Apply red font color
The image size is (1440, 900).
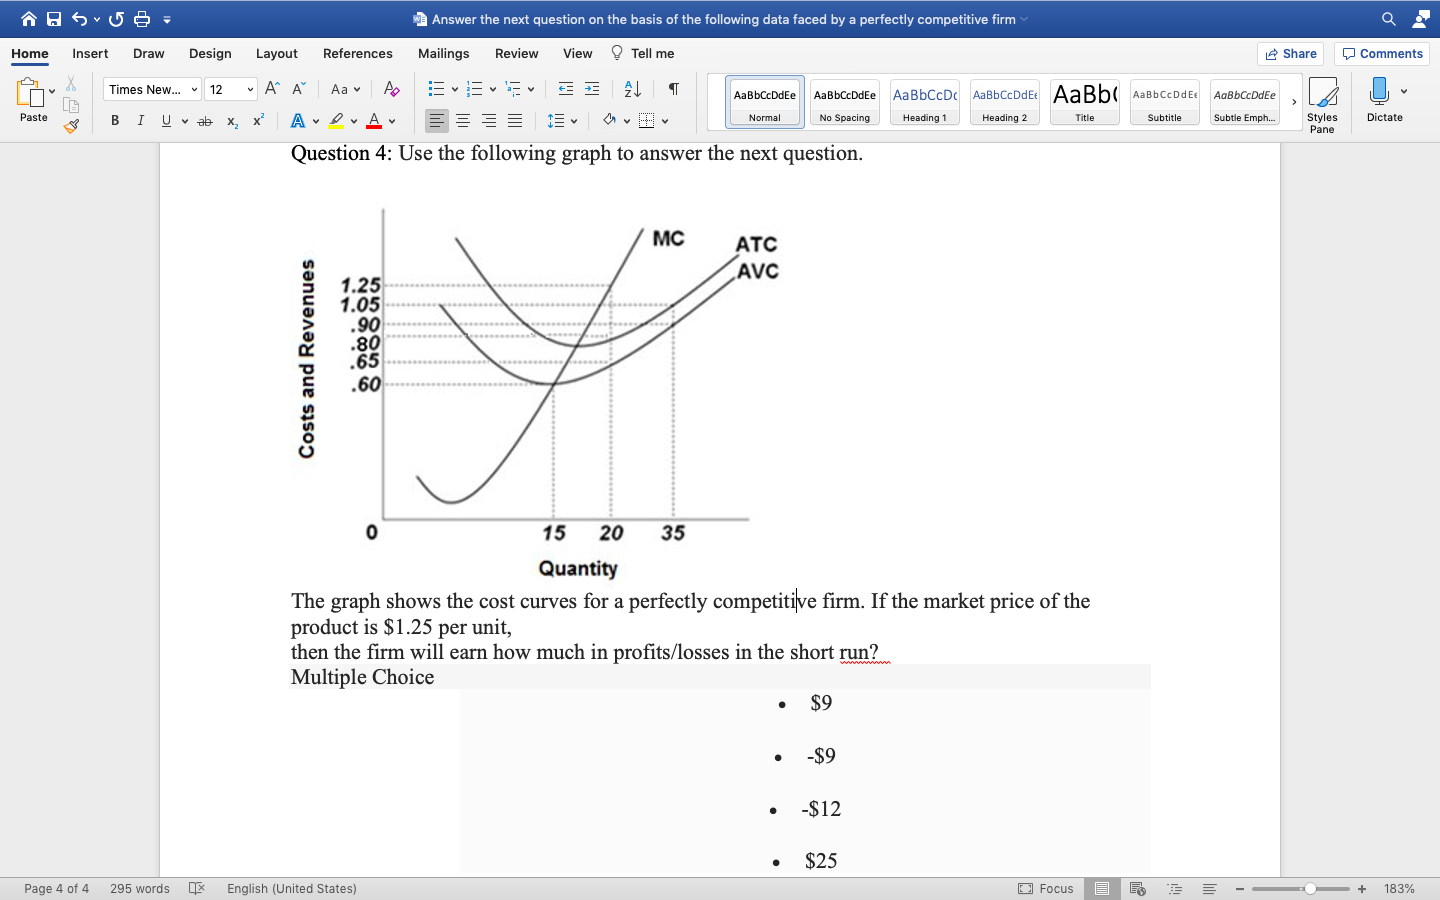[x=374, y=121]
